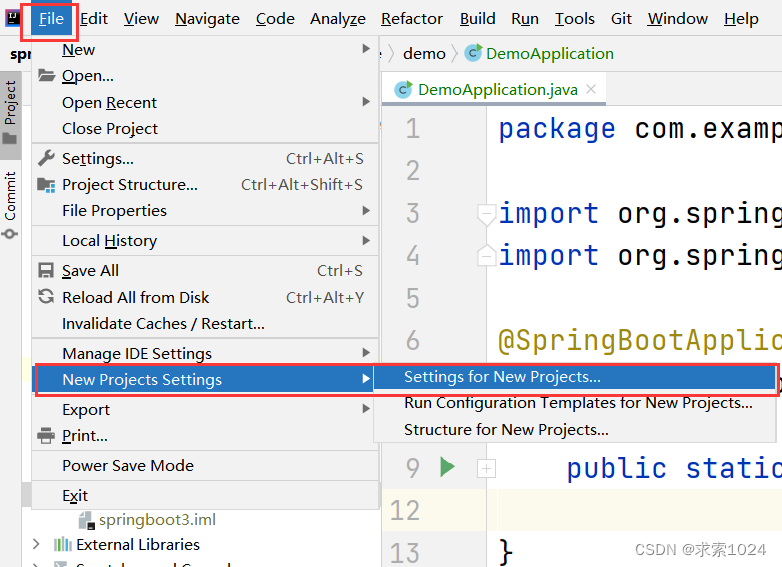Open the Project tool window tab
782x567 pixels.
(x=10, y=115)
